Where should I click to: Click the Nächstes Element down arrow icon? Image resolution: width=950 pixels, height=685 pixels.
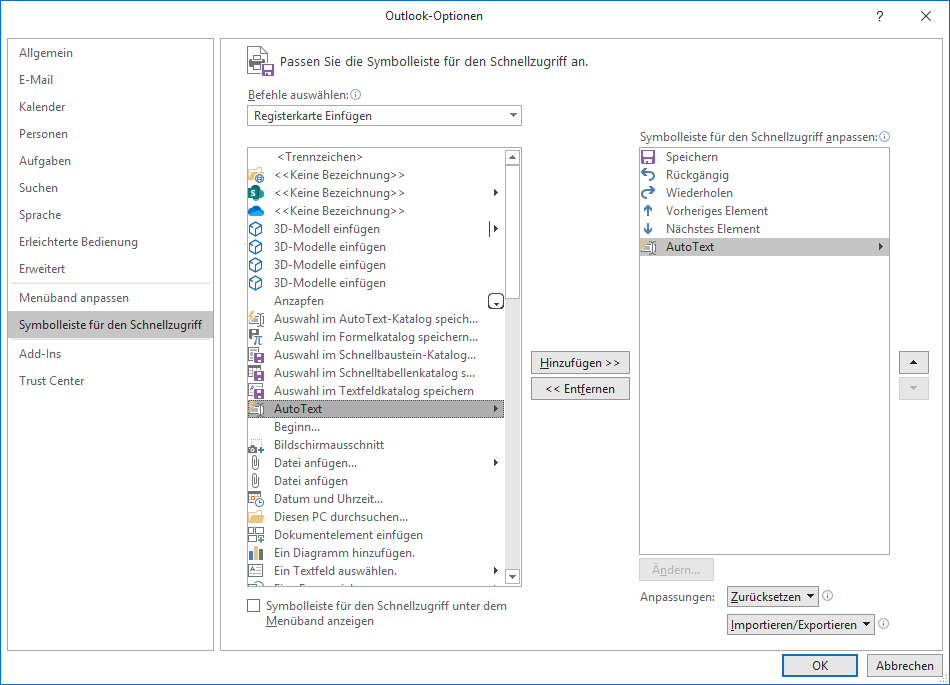(648, 229)
